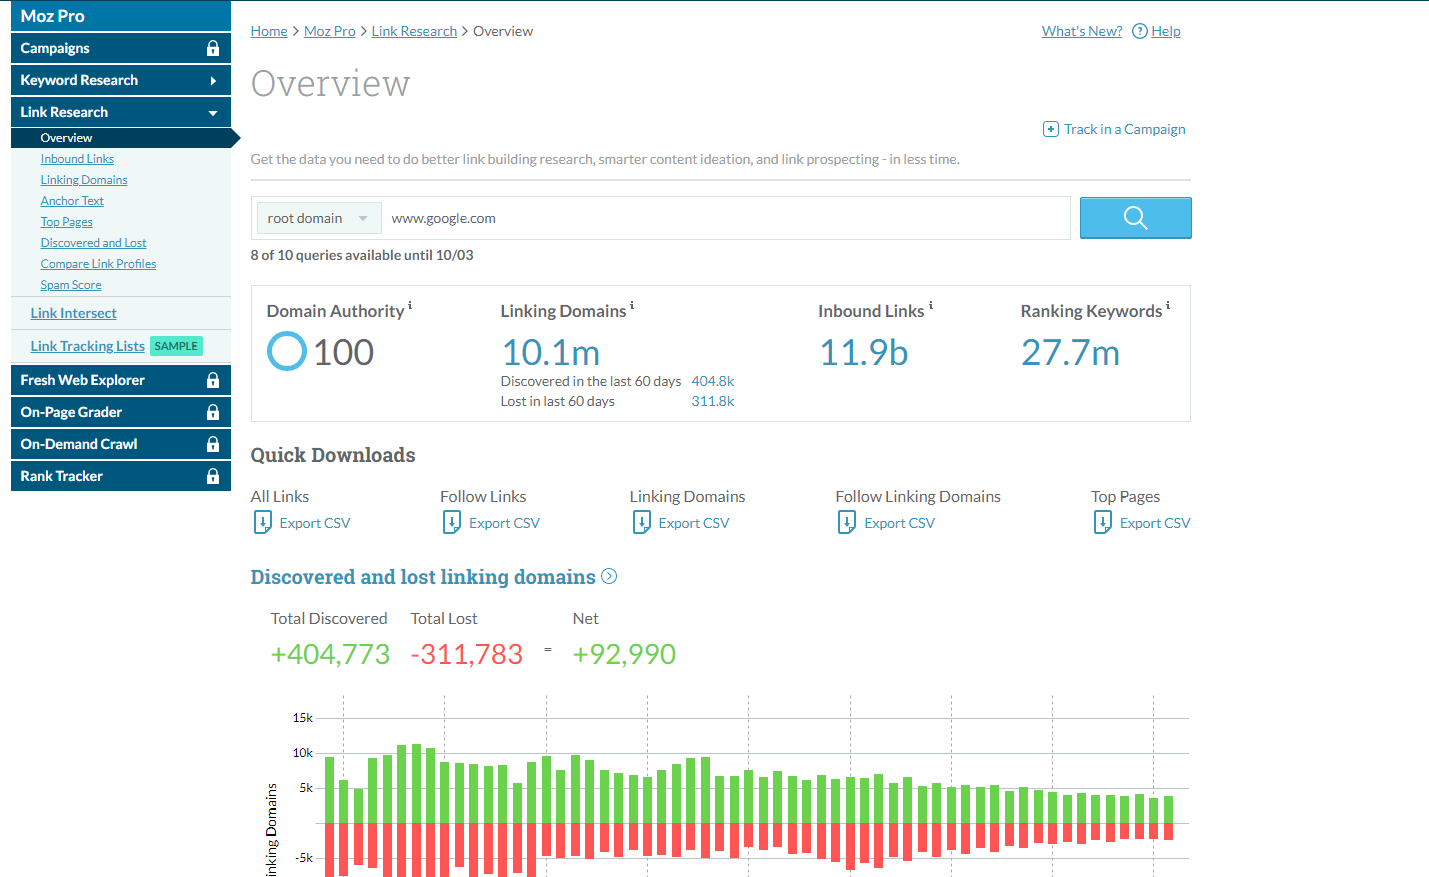Viewport: 1429px width, 877px height.
Task: Click the lock icon on Fresh Web Explorer
Action: click(x=213, y=380)
